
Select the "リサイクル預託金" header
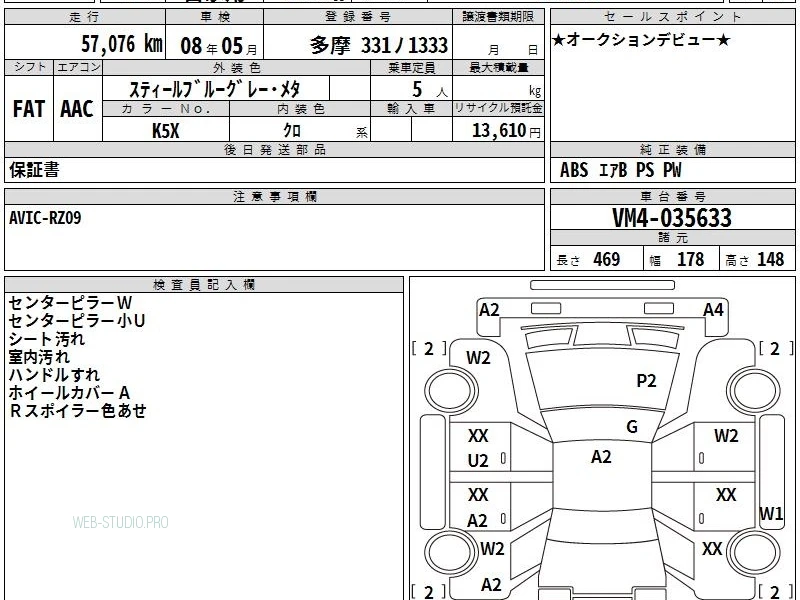[498, 108]
